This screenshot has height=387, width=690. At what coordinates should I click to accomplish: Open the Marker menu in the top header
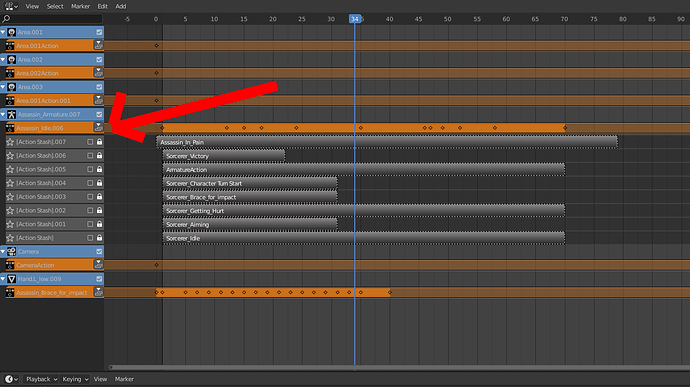(x=80, y=6)
